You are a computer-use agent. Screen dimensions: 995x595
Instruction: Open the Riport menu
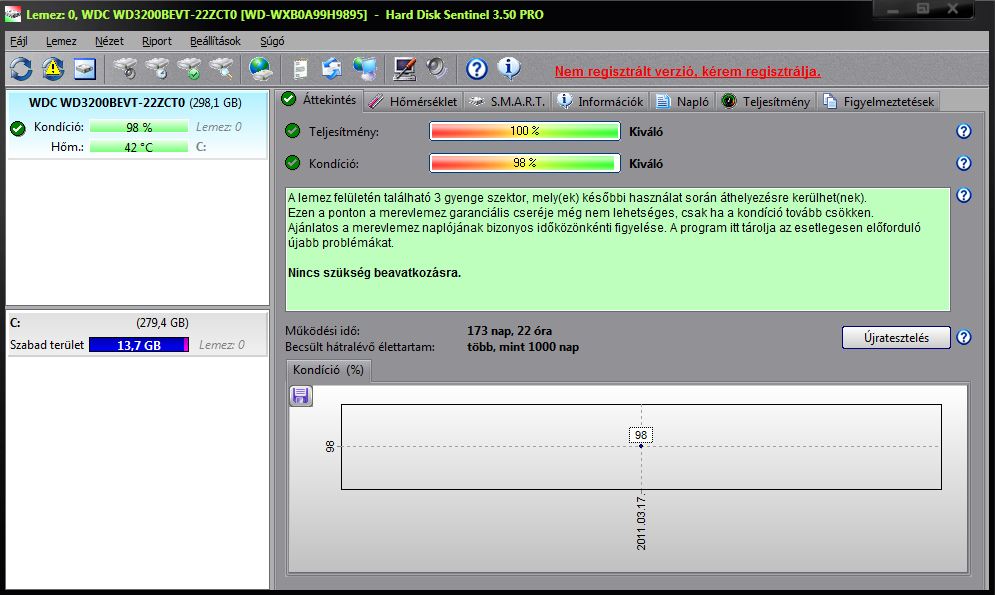click(x=157, y=41)
